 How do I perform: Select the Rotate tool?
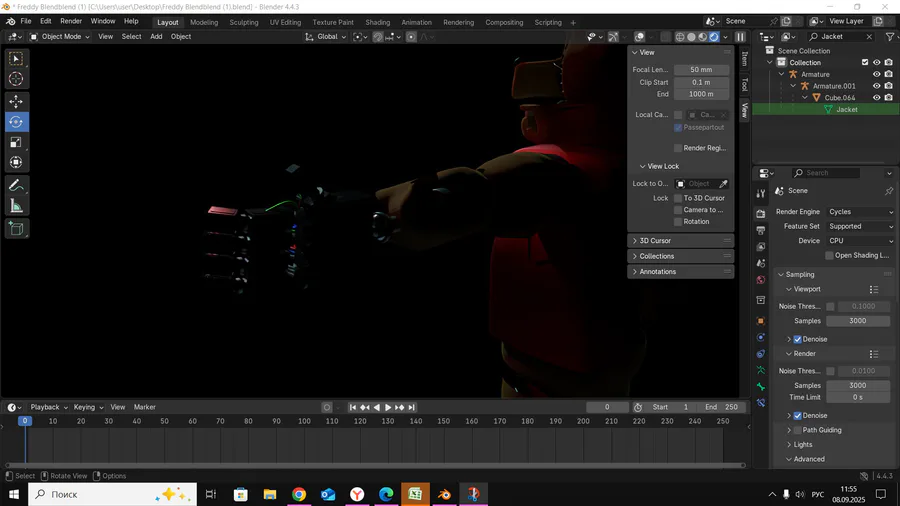pyautogui.click(x=16, y=122)
